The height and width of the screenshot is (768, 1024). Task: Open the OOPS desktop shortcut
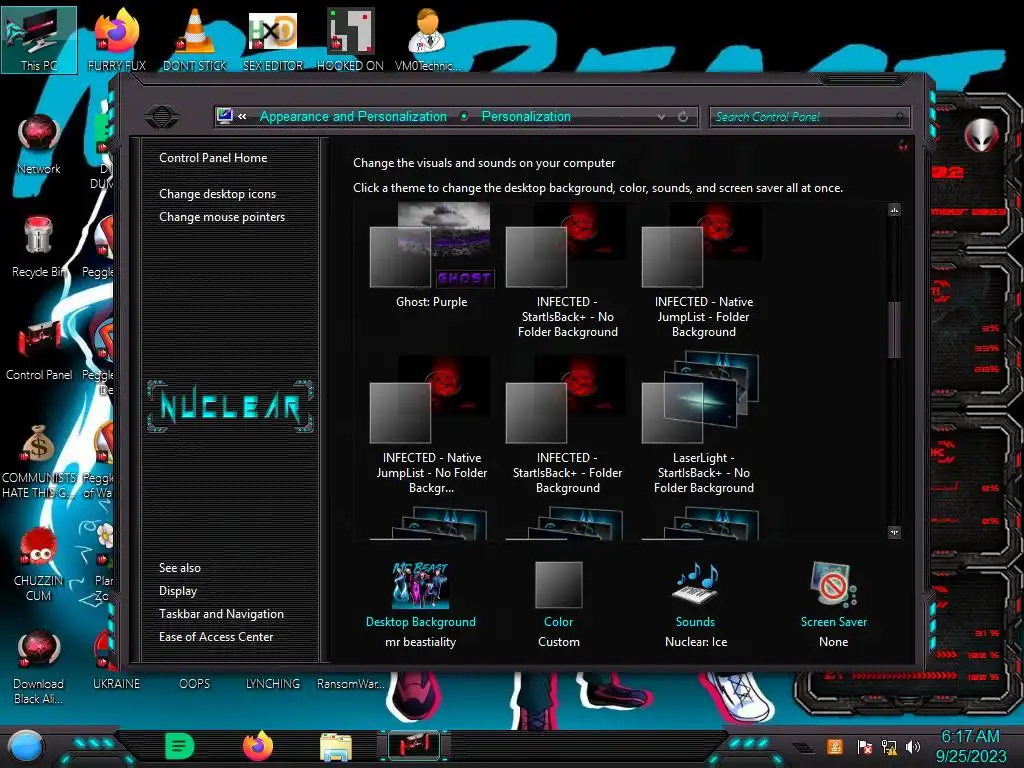click(195, 683)
